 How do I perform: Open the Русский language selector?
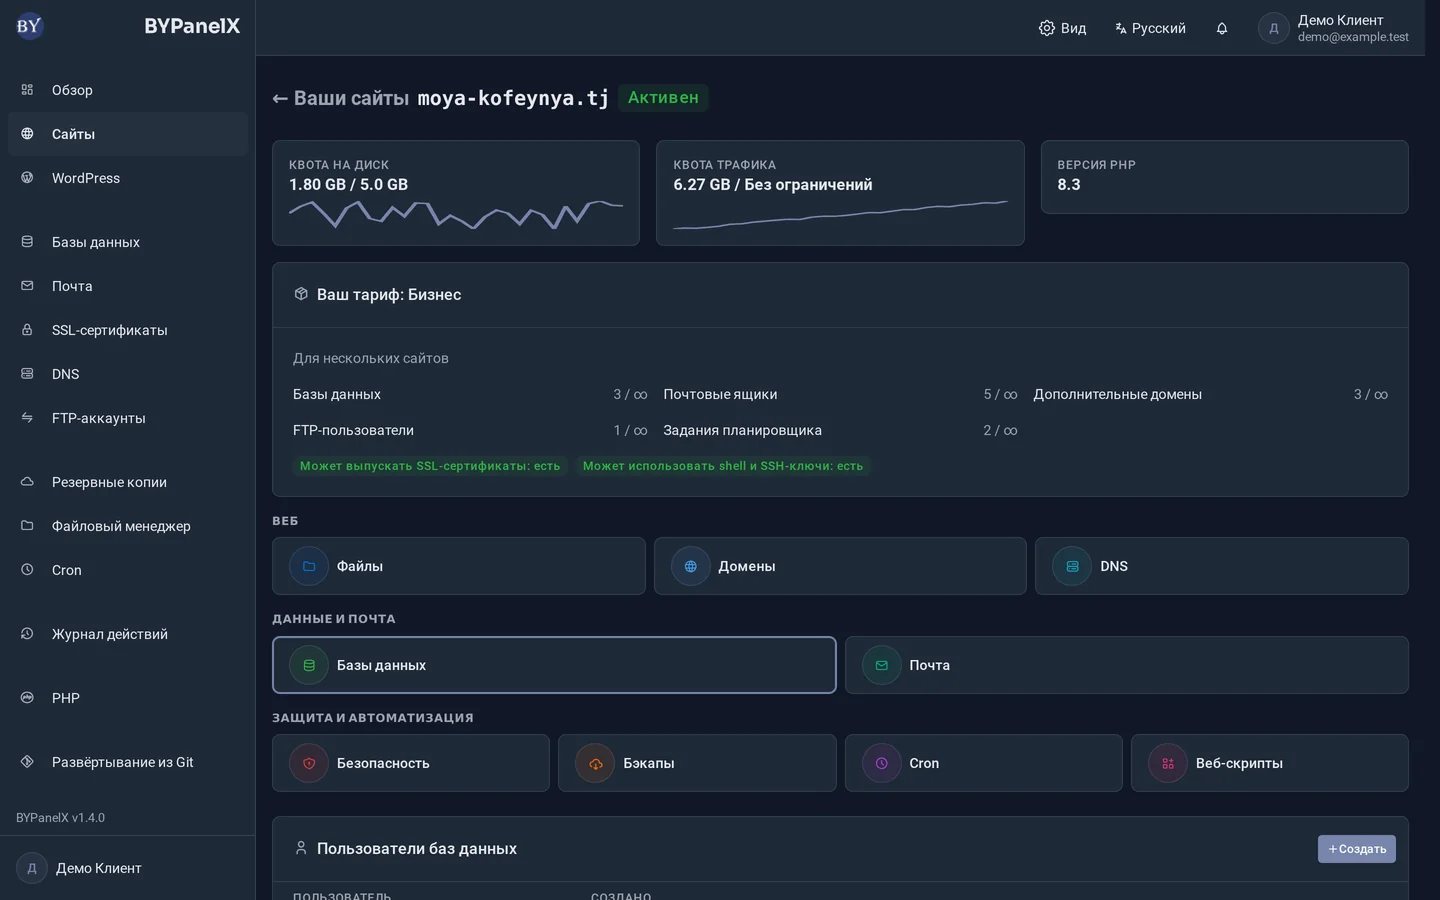coord(1151,28)
